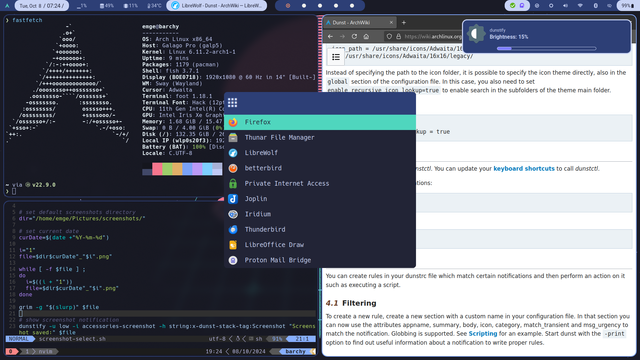Click the browser home button
The image size is (640, 360).
pyautogui.click(x=366, y=36)
